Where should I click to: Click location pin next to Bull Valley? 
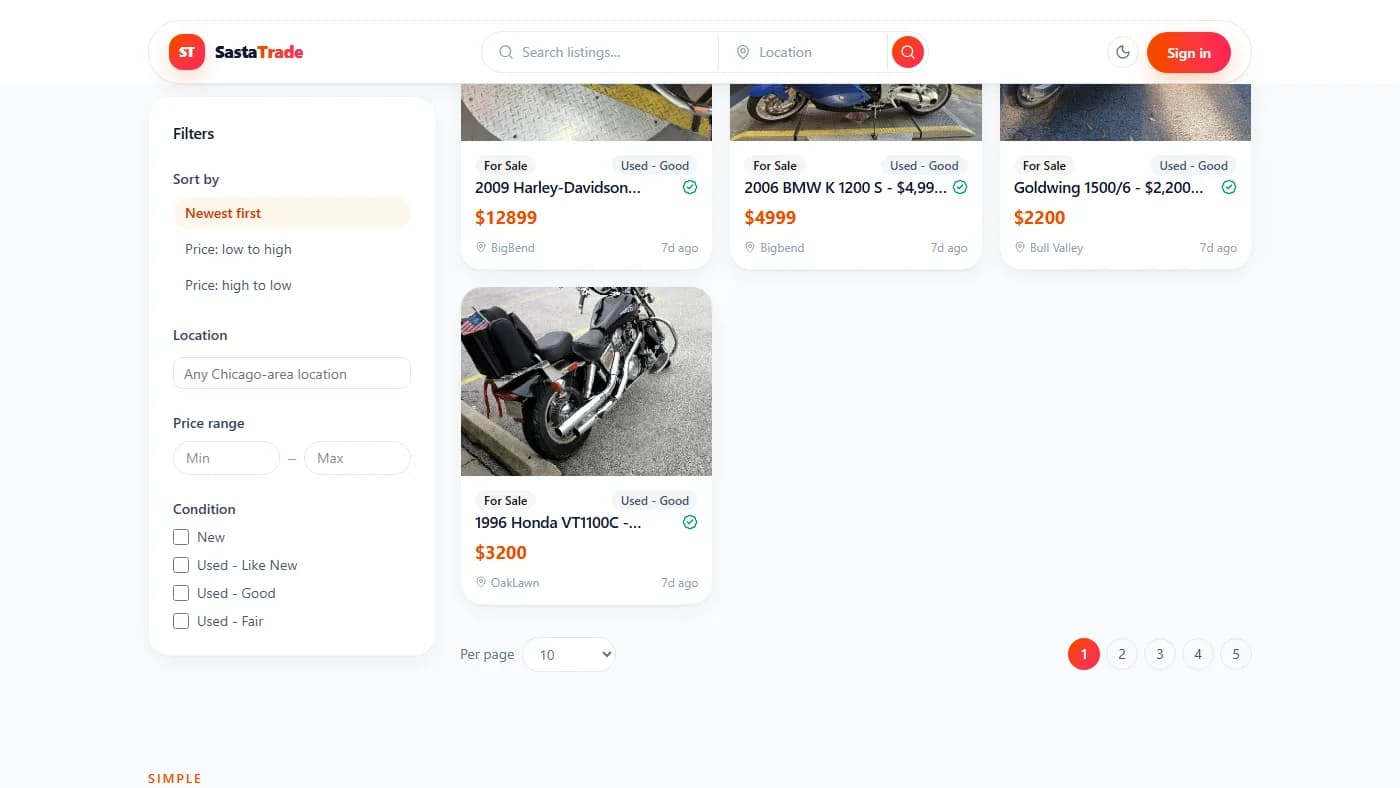(1020, 247)
